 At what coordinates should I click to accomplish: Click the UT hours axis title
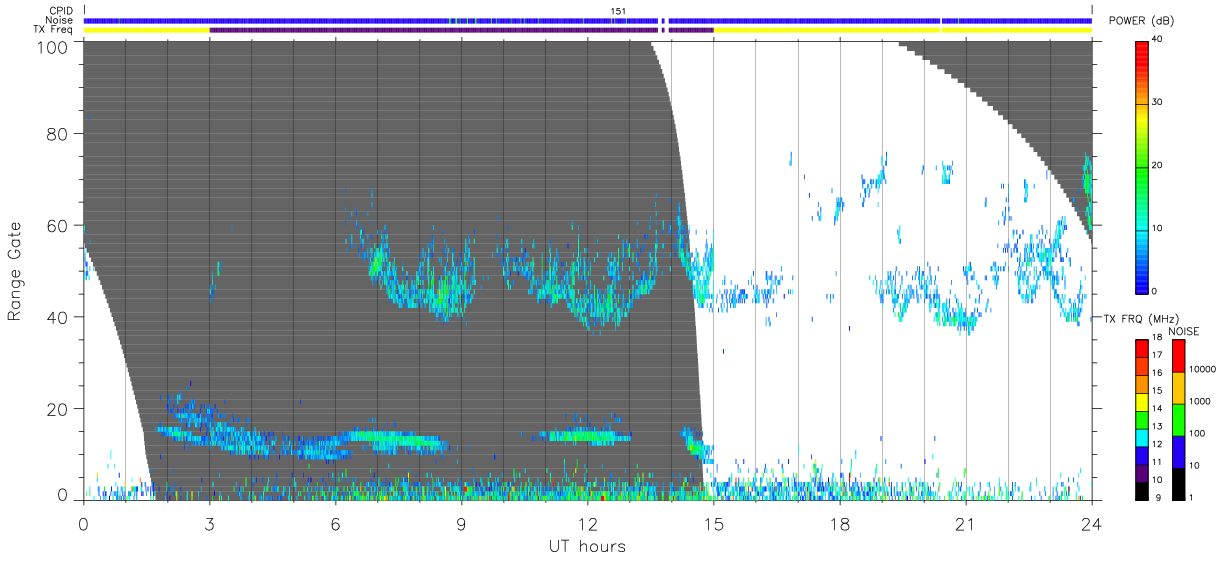587,546
